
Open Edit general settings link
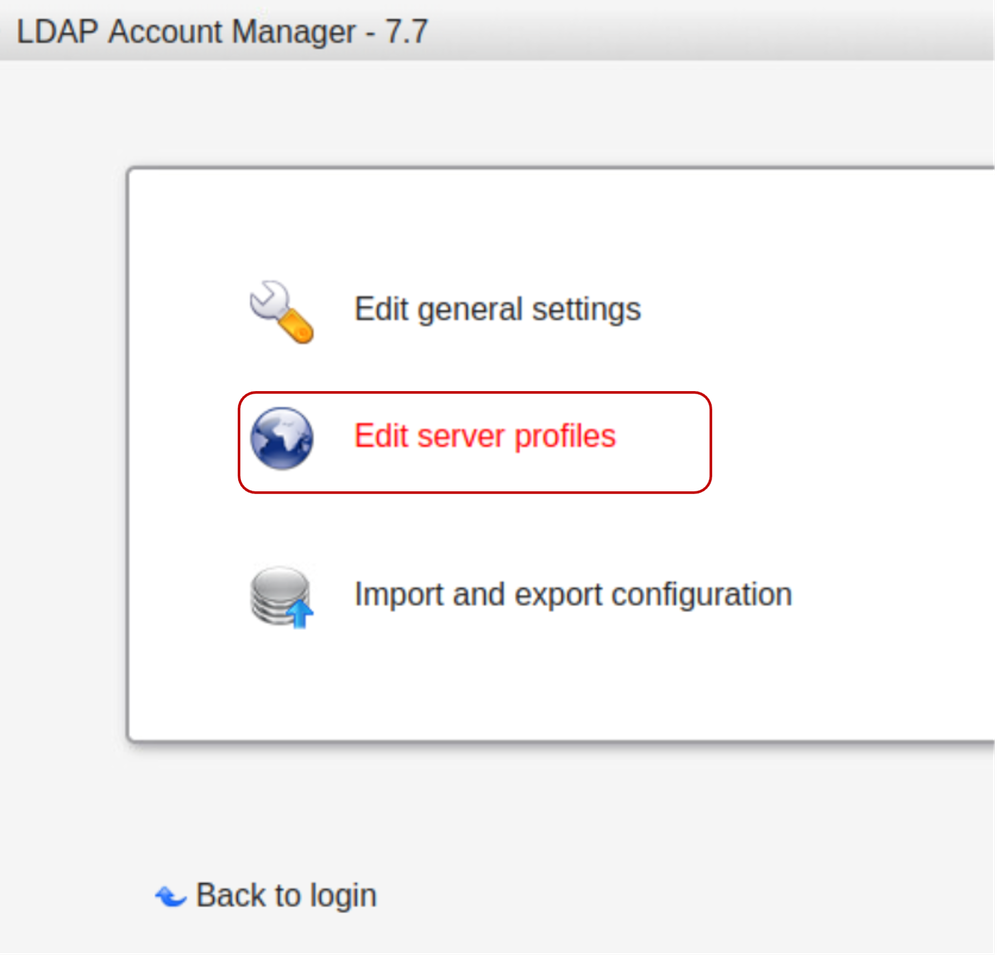498,310
